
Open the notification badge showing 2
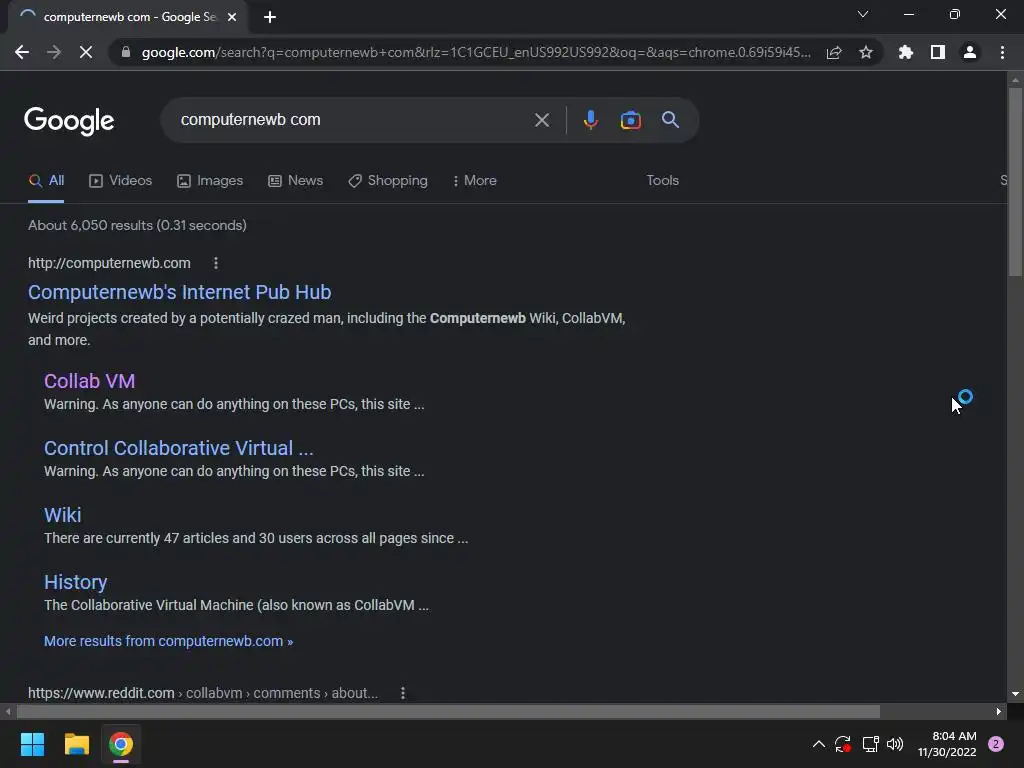click(x=996, y=744)
